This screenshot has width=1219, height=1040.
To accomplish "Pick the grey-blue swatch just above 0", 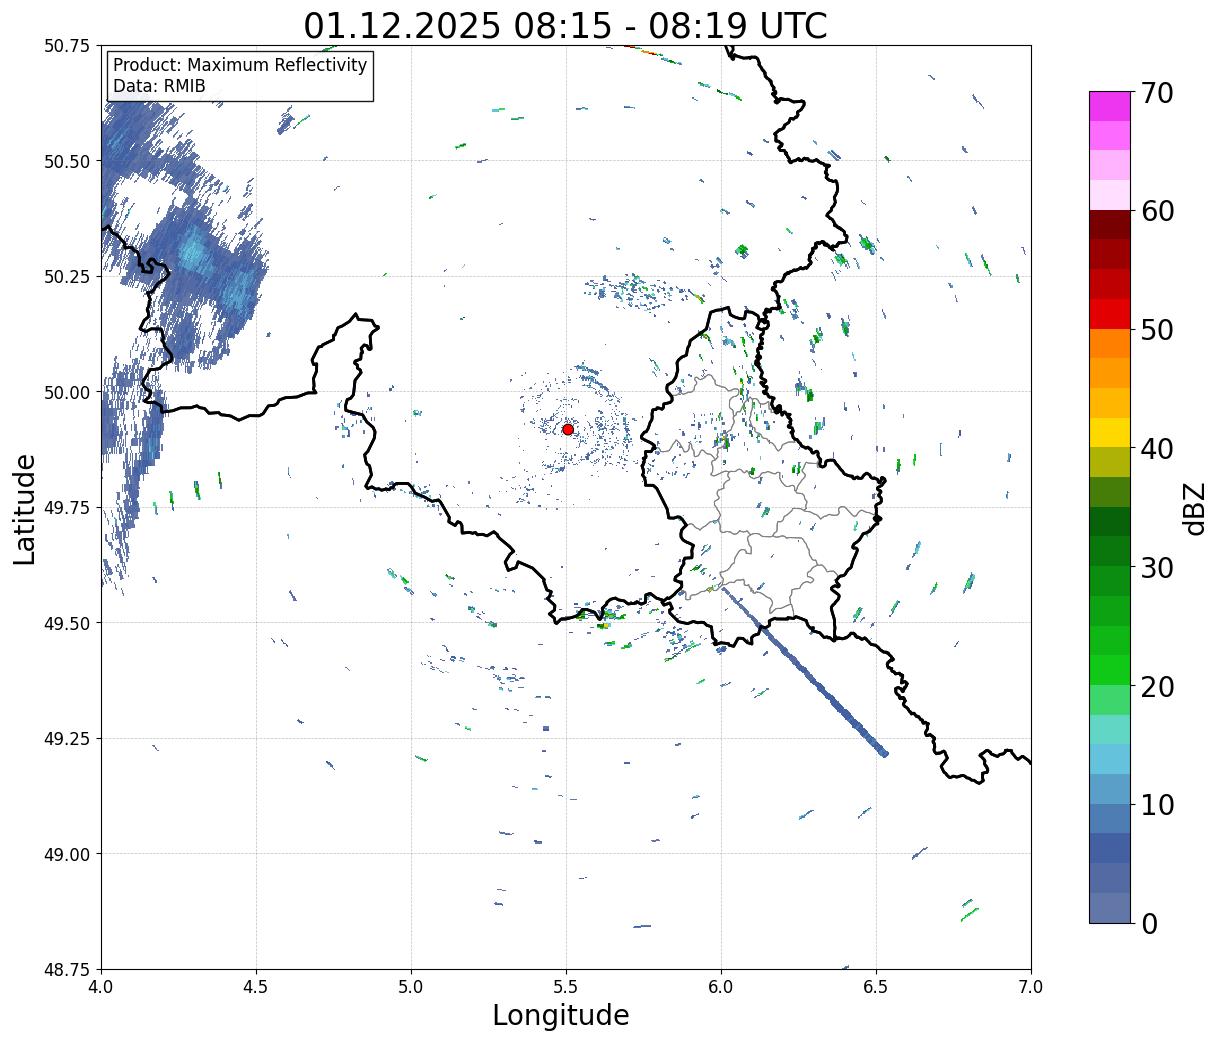I will pos(1110,907).
